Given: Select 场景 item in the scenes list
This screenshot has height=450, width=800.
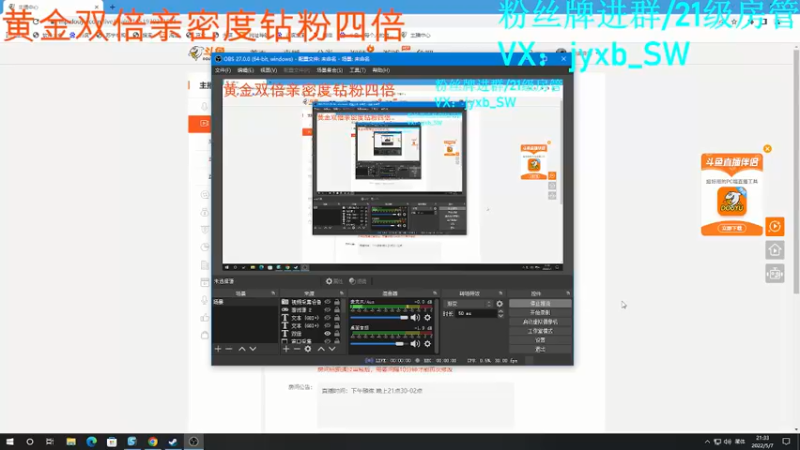Looking at the screenshot, I should (x=245, y=302).
